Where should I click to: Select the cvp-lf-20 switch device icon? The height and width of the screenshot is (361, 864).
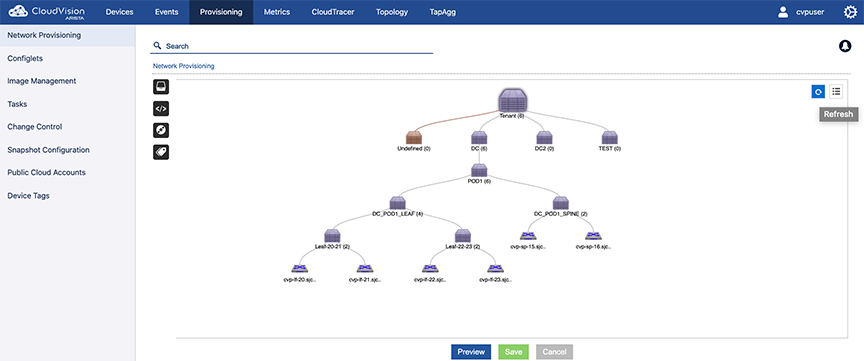point(300,268)
